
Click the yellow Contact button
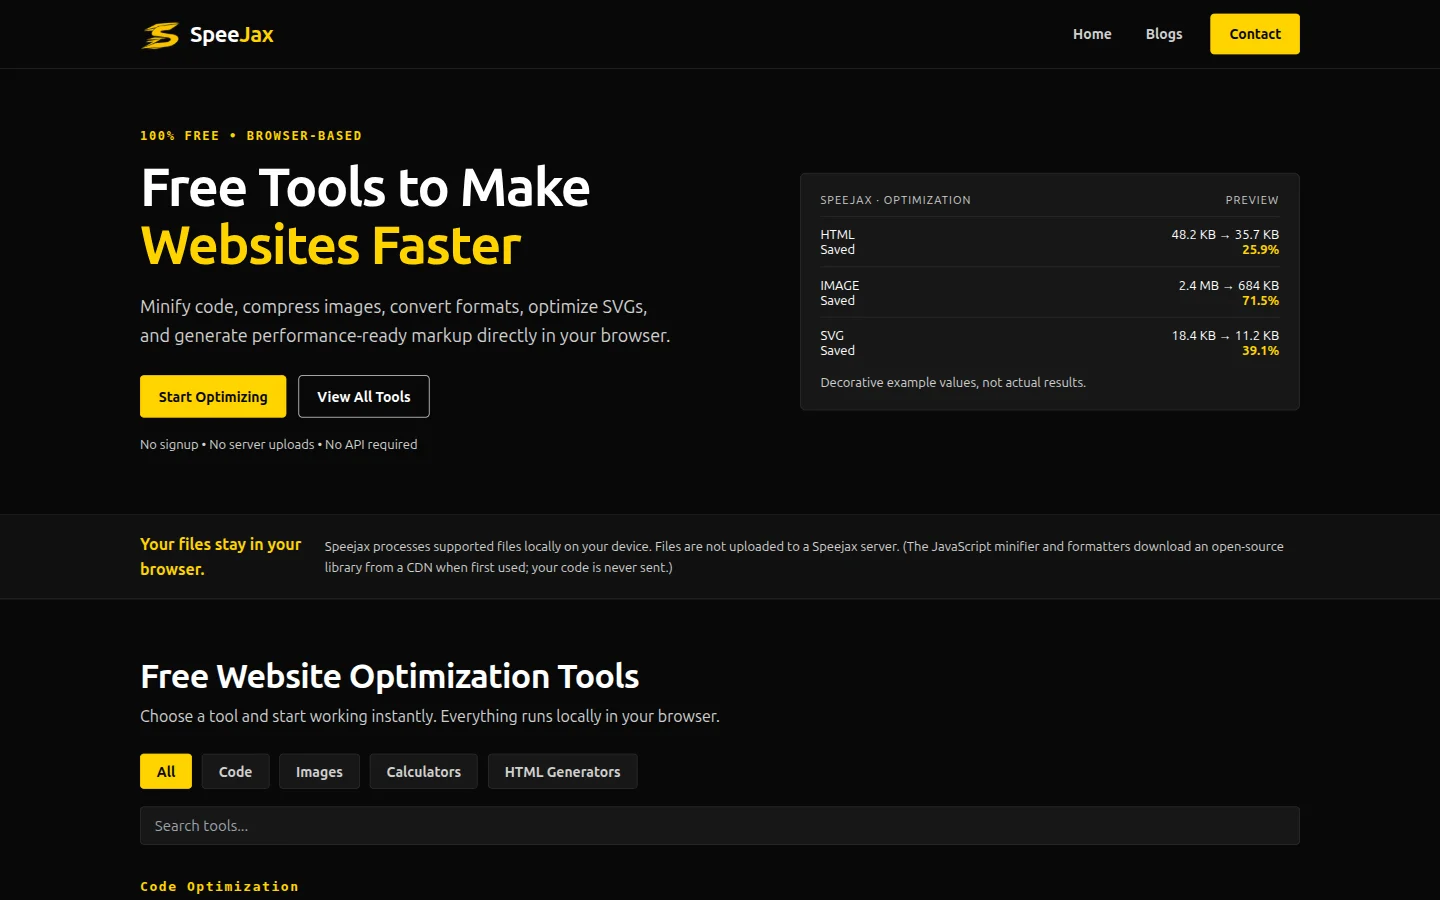(x=1255, y=34)
